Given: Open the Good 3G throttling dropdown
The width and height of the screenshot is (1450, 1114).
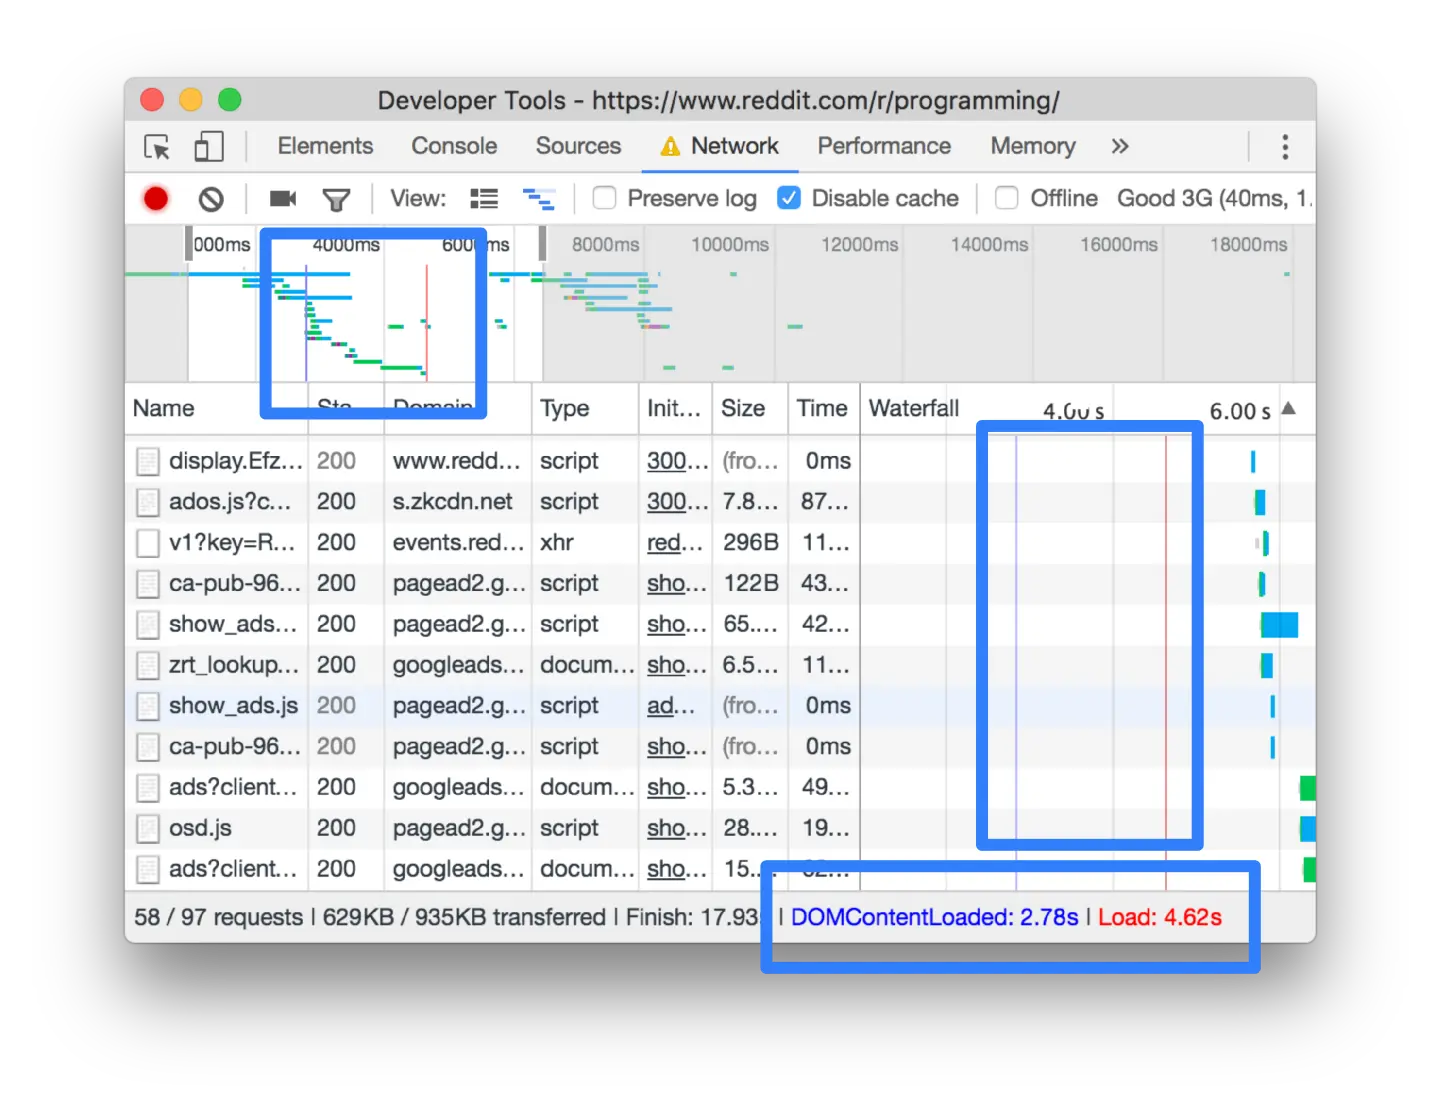Looking at the screenshot, I should point(1212,198).
